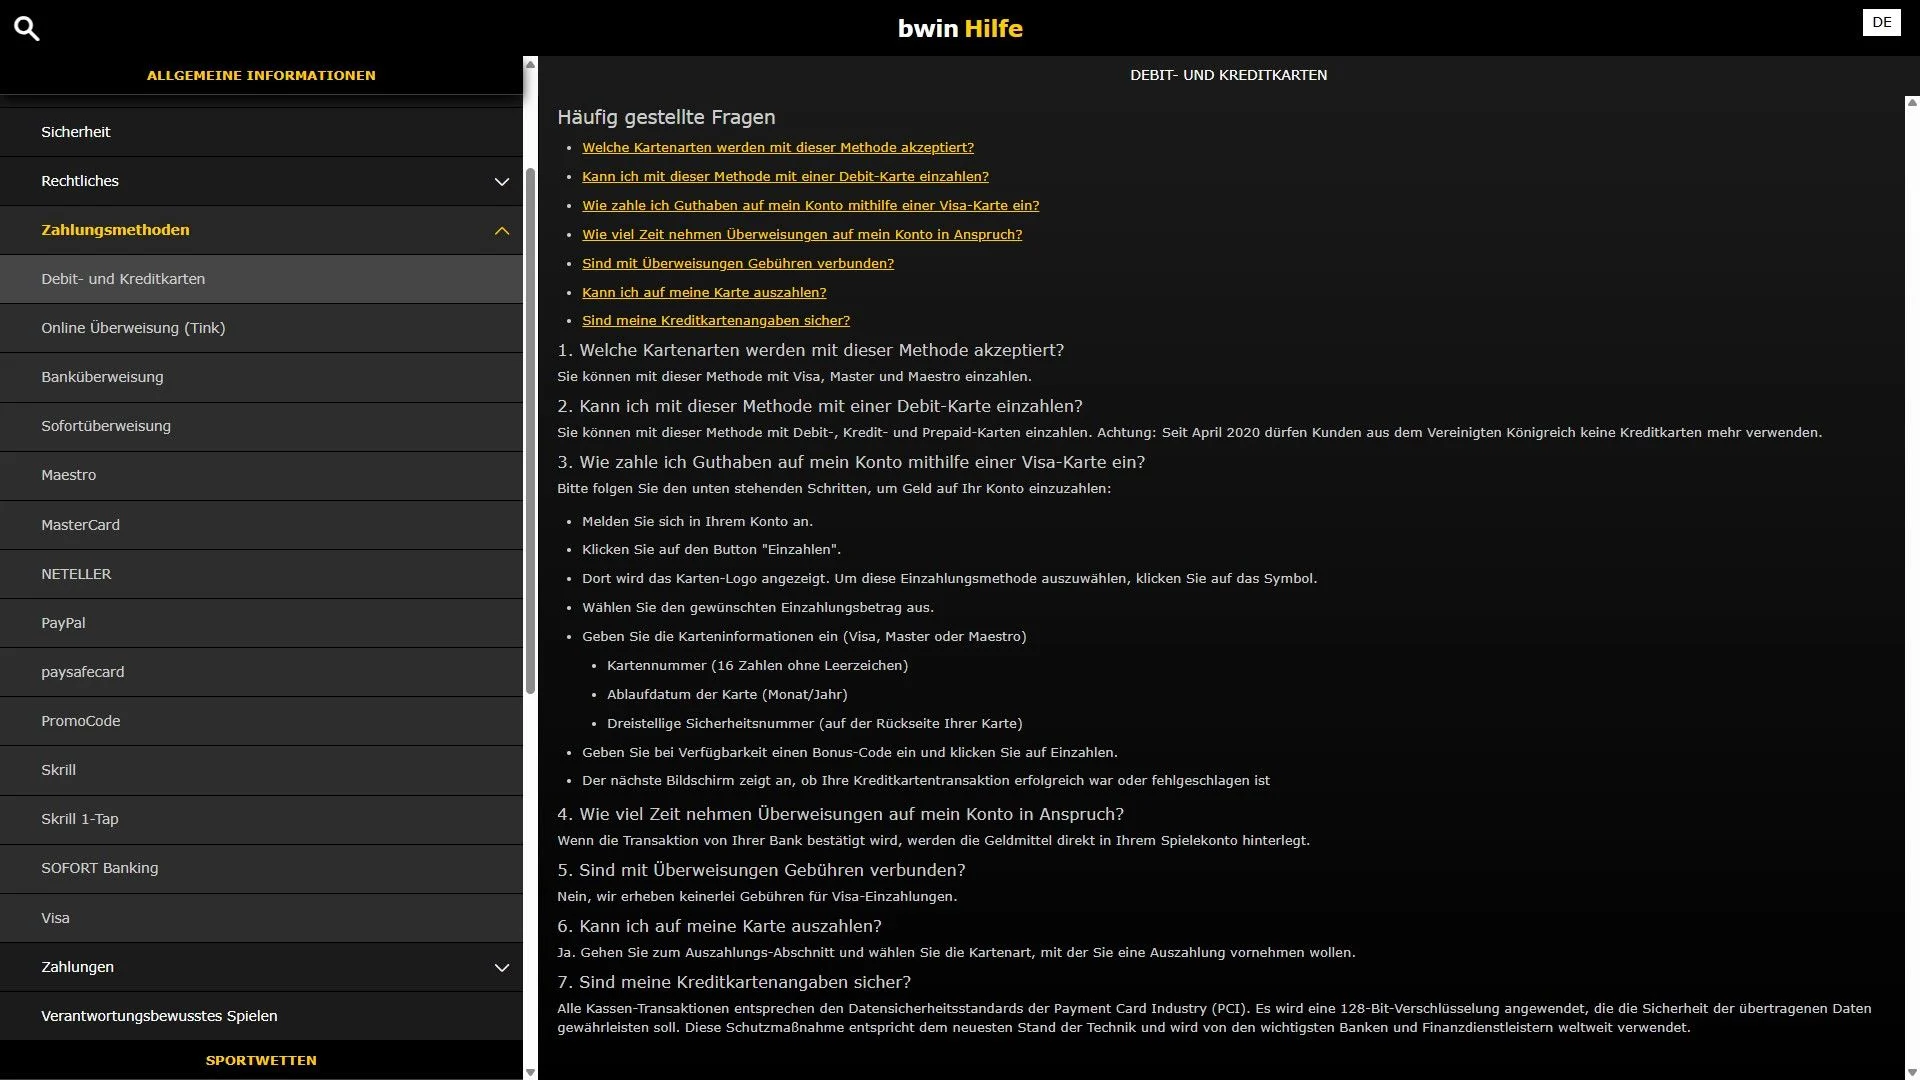This screenshot has height=1080, width=1920.
Task: Open the ALLGEMEINE INFORMATIONEN menu
Action: (261, 75)
